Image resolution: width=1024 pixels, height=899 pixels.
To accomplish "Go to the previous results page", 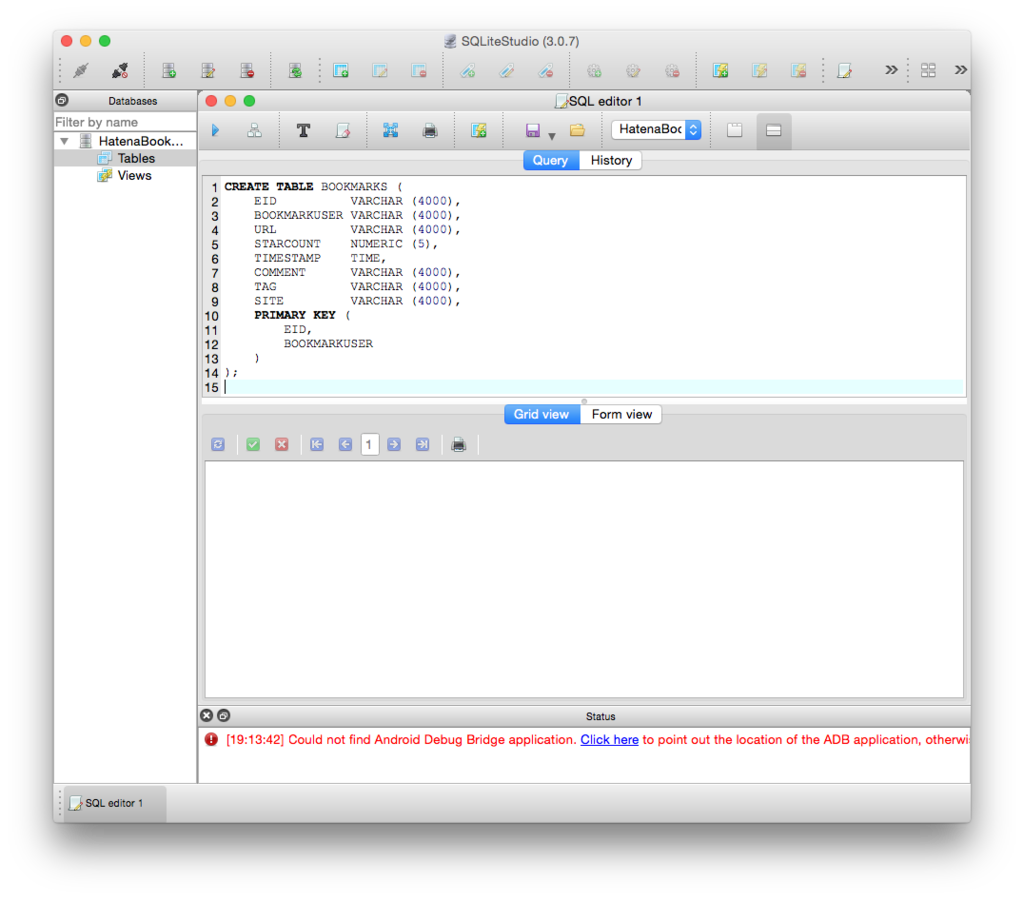I will pos(345,445).
